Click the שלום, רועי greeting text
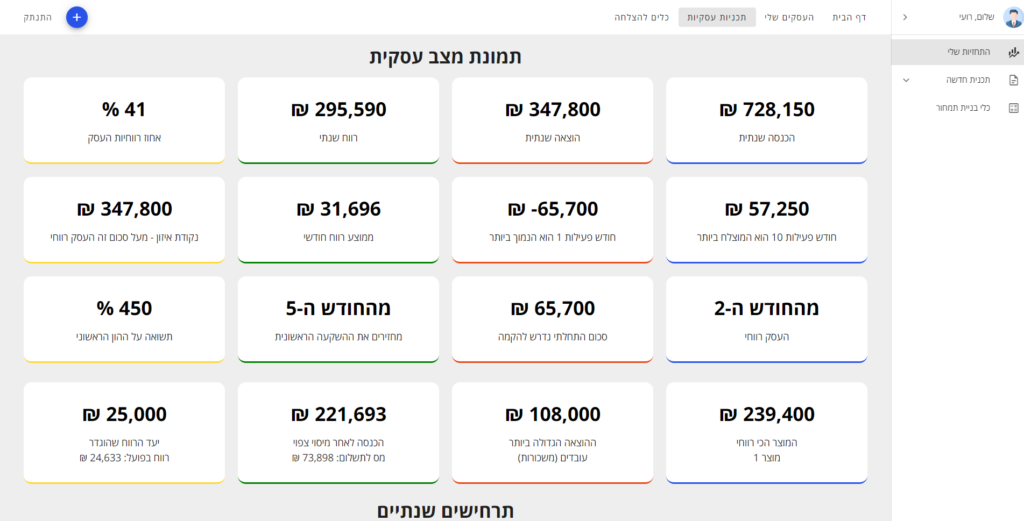1024x521 pixels. click(x=973, y=17)
